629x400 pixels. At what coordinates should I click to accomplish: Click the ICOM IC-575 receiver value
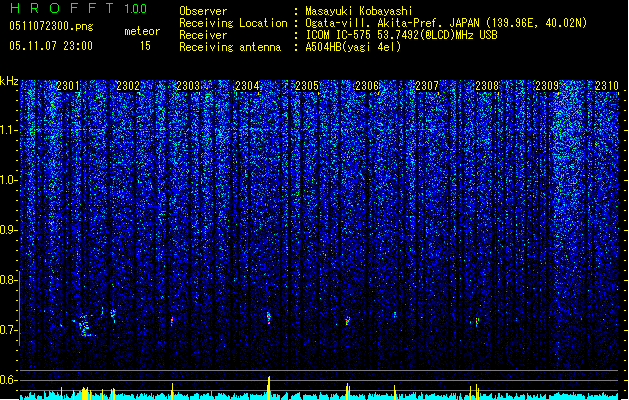(401, 35)
